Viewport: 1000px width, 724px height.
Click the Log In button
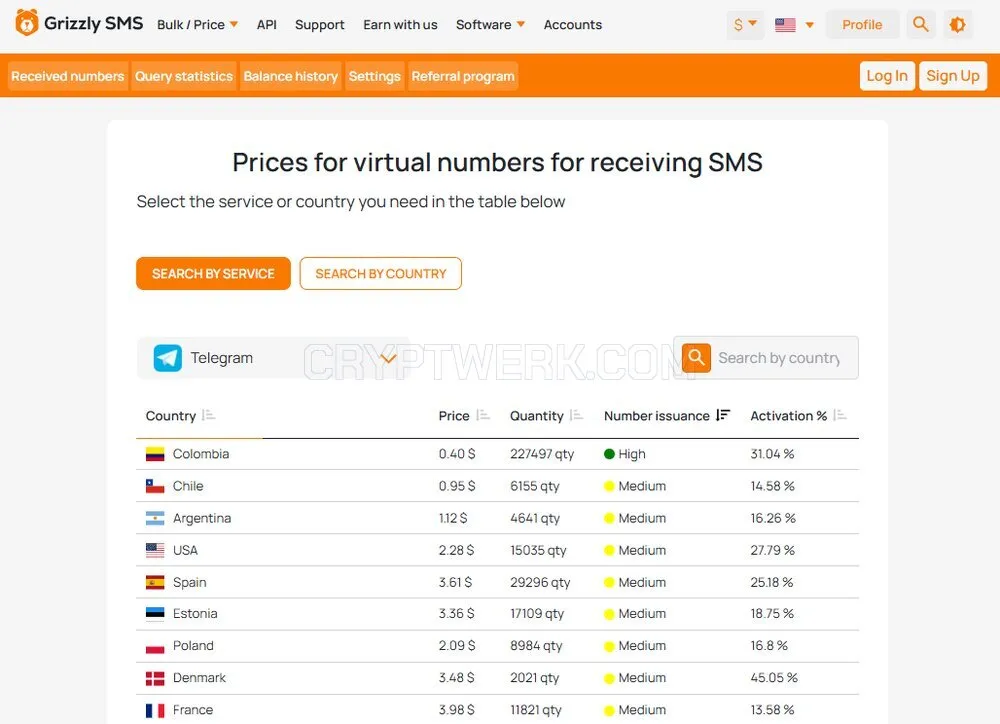(886, 76)
